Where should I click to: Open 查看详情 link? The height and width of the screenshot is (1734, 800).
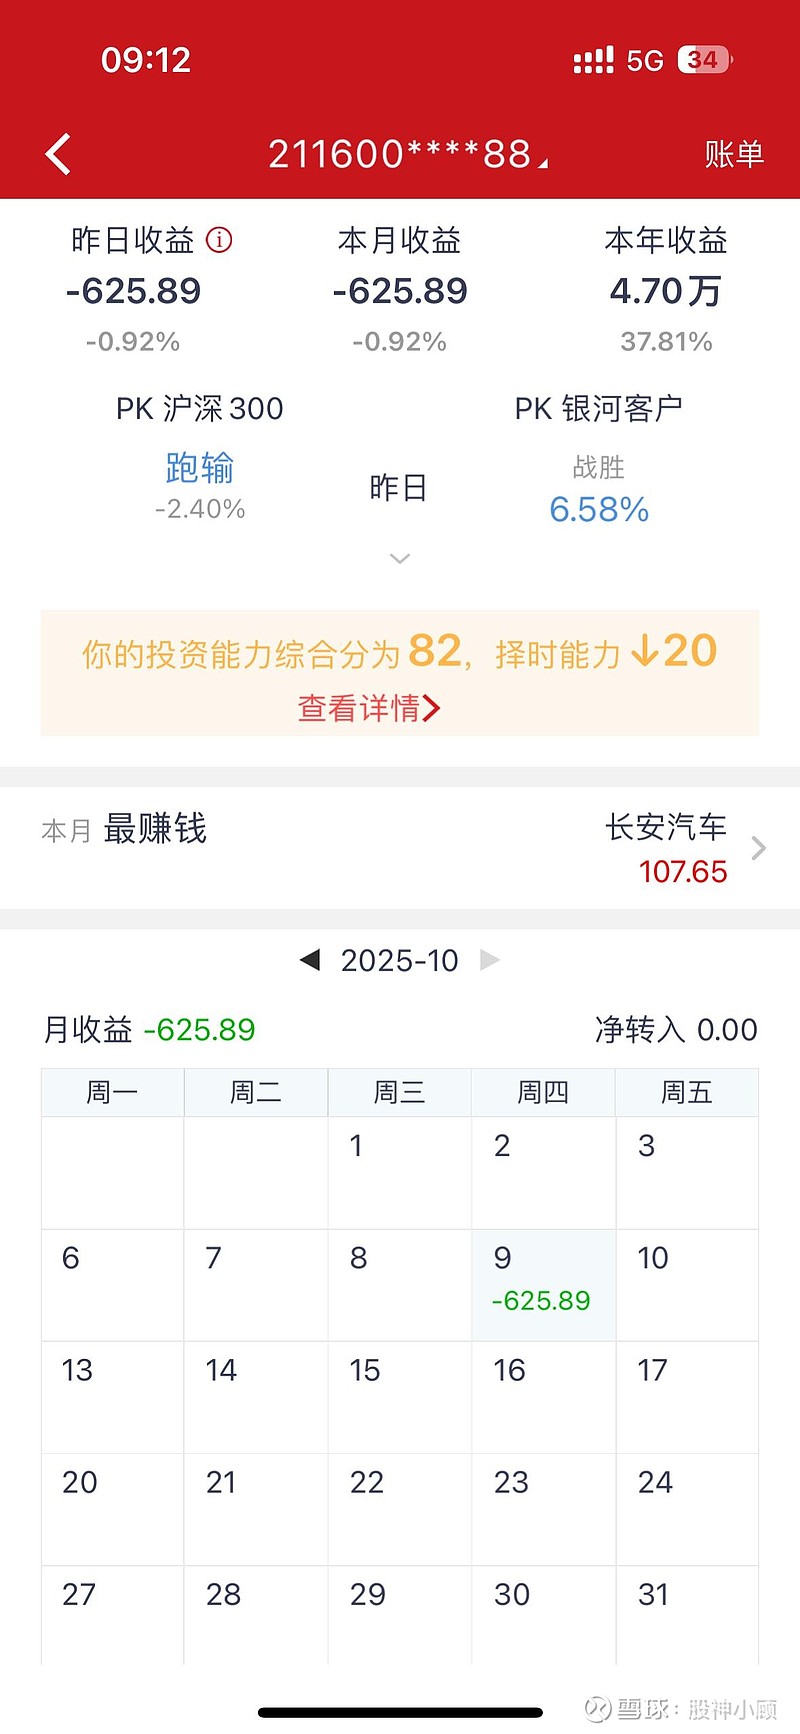[x=359, y=709]
